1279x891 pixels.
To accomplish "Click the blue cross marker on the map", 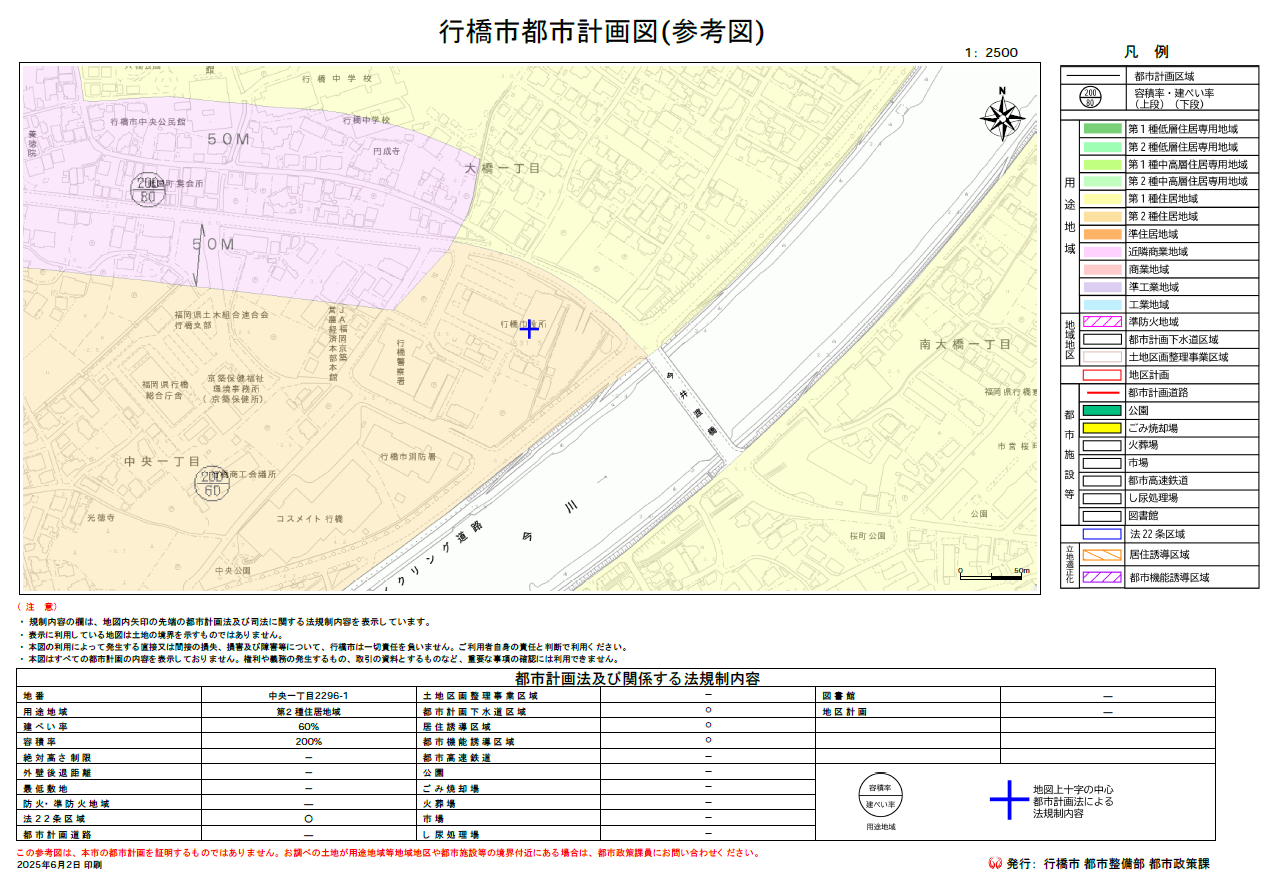I will [530, 329].
